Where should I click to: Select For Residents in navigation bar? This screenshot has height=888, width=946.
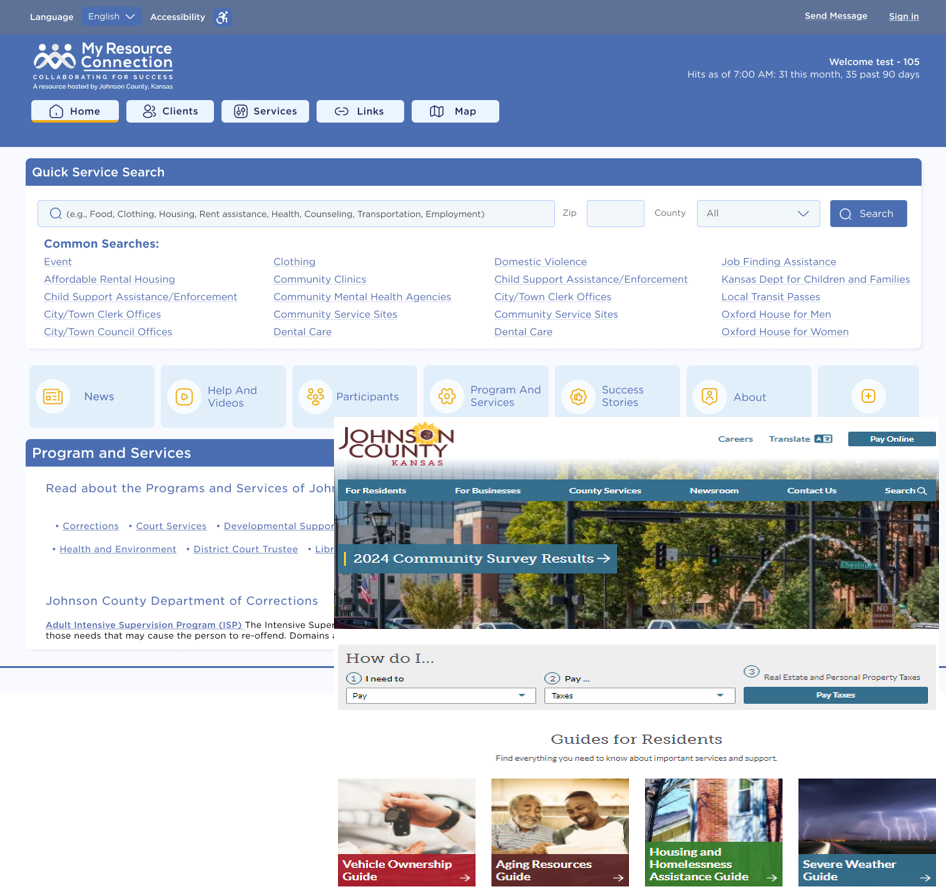click(x=376, y=491)
